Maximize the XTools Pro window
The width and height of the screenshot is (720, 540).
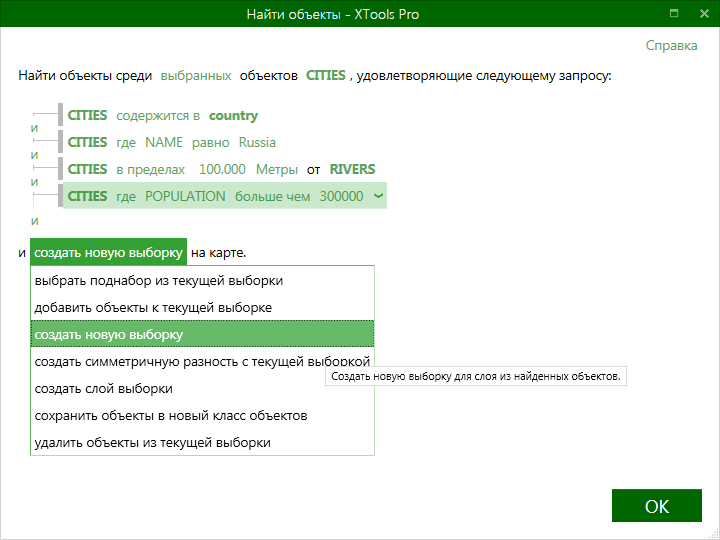675,14
